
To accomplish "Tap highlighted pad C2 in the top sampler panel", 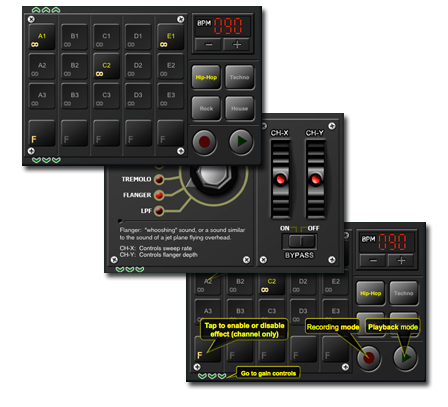I will [x=106, y=67].
